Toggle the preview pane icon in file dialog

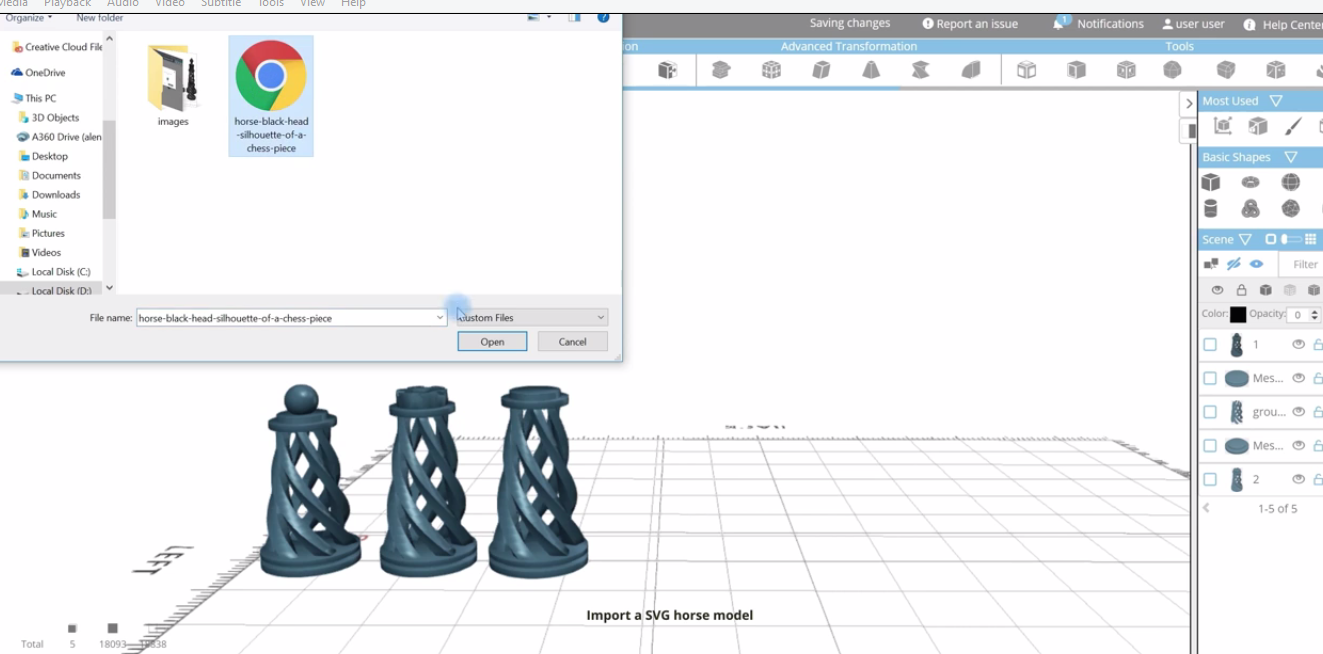coord(574,17)
